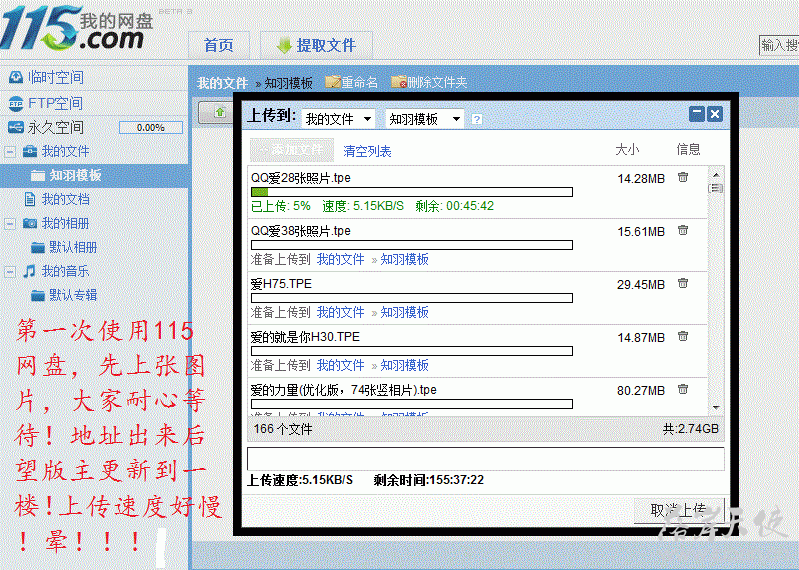Select the 知羽模板 folder in sidebar
Image resolution: width=799 pixels, height=570 pixels.
(x=75, y=175)
